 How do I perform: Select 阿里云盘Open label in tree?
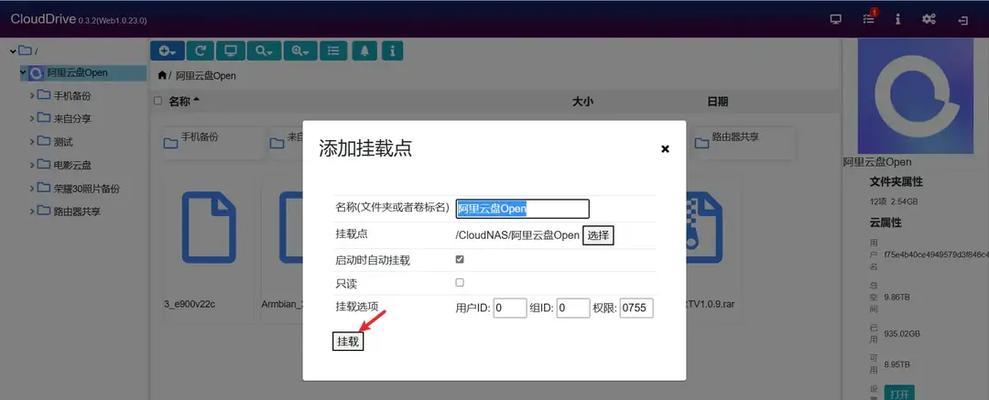pos(78,73)
